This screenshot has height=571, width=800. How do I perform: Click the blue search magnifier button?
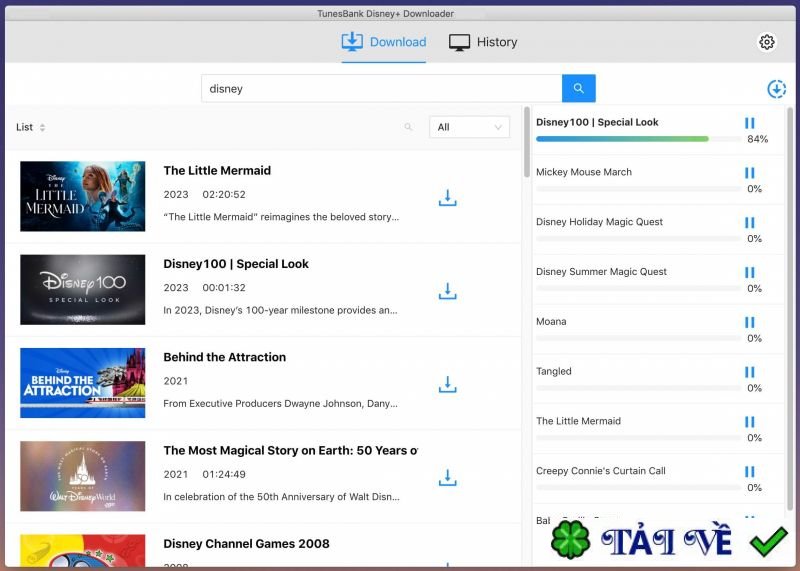coord(578,88)
